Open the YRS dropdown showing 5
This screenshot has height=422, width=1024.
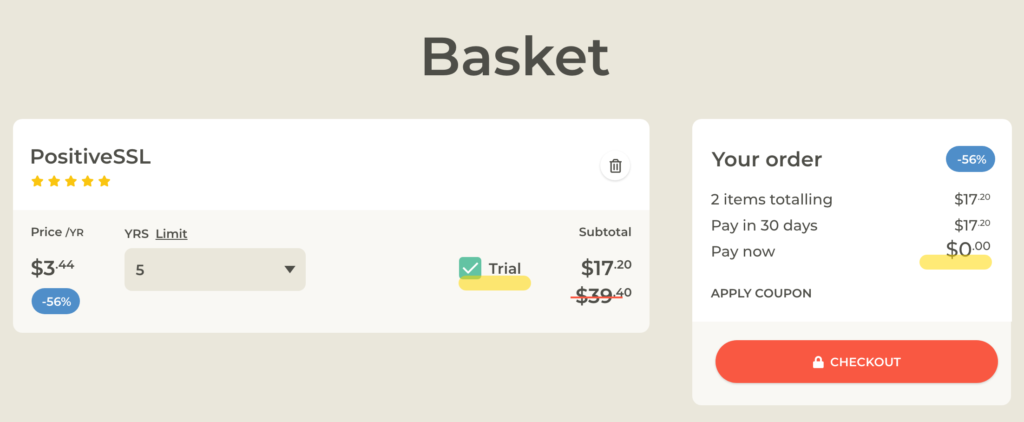point(215,269)
